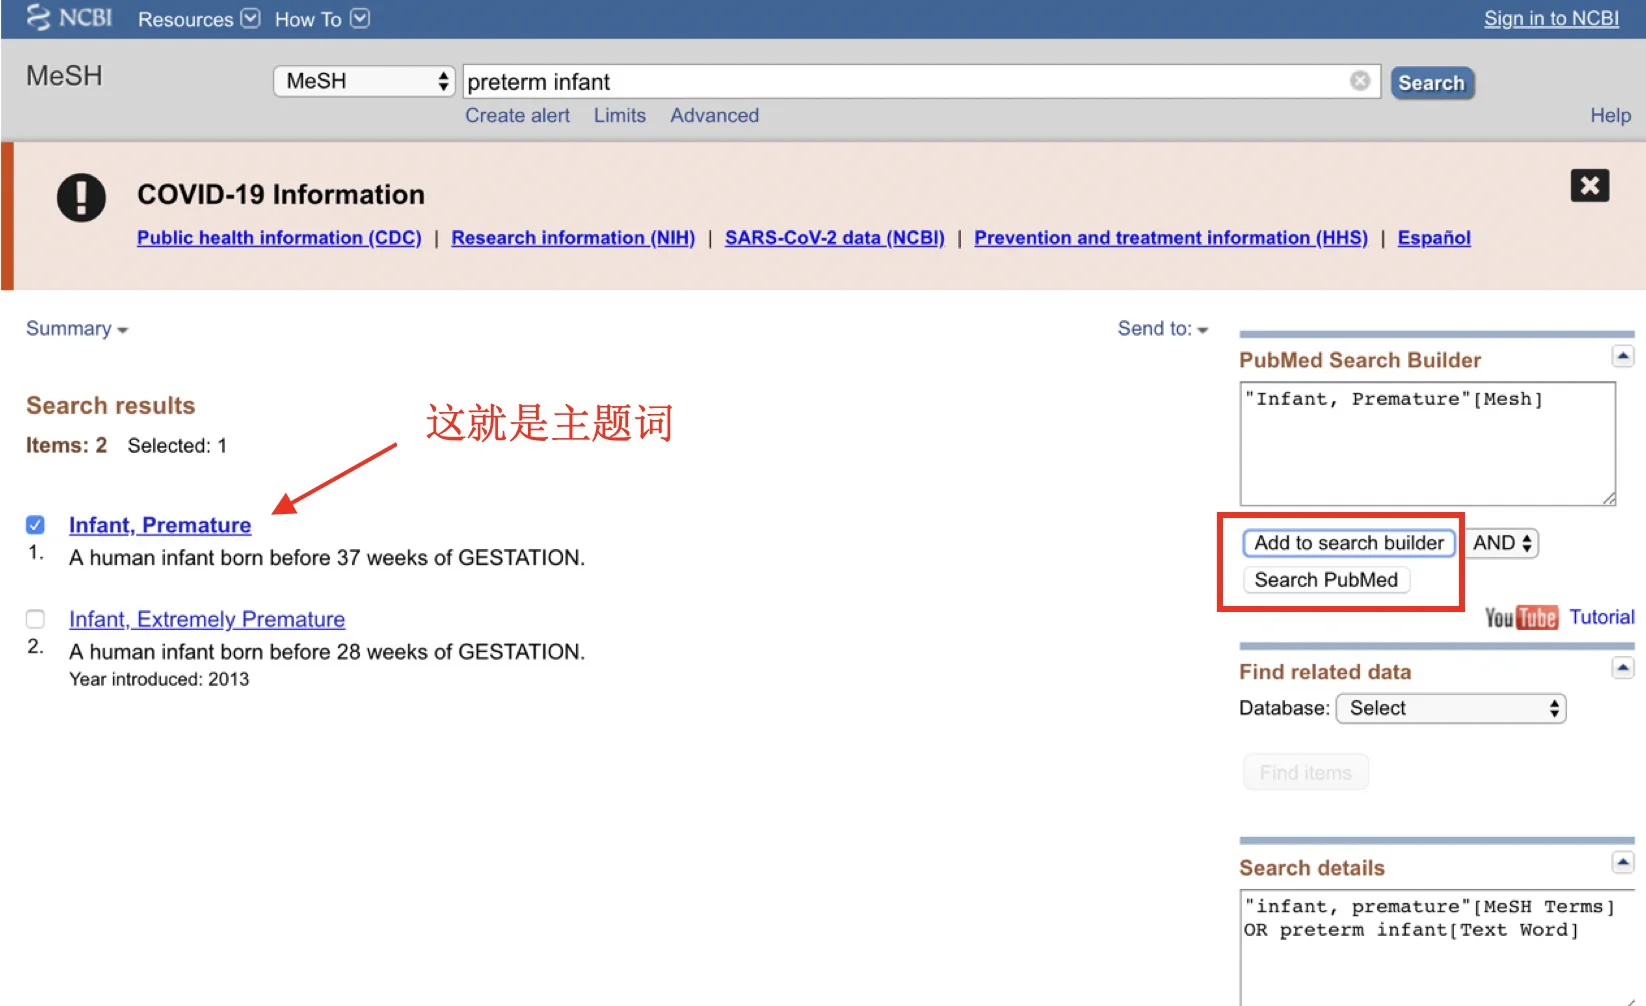Open the Help link
The image size is (1646, 1006).
pyautogui.click(x=1610, y=116)
